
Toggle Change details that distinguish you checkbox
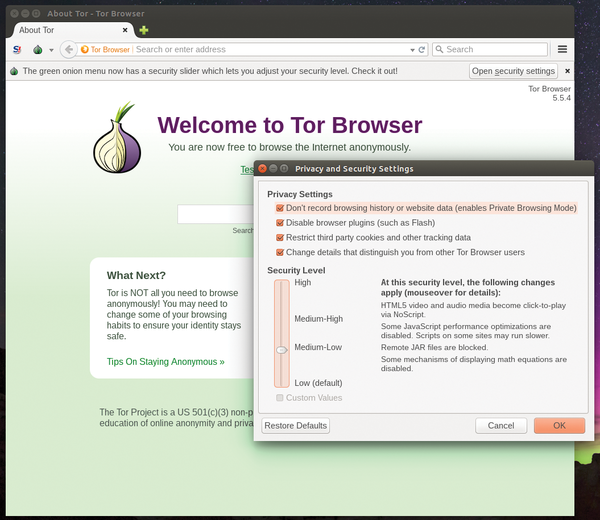[x=280, y=253]
